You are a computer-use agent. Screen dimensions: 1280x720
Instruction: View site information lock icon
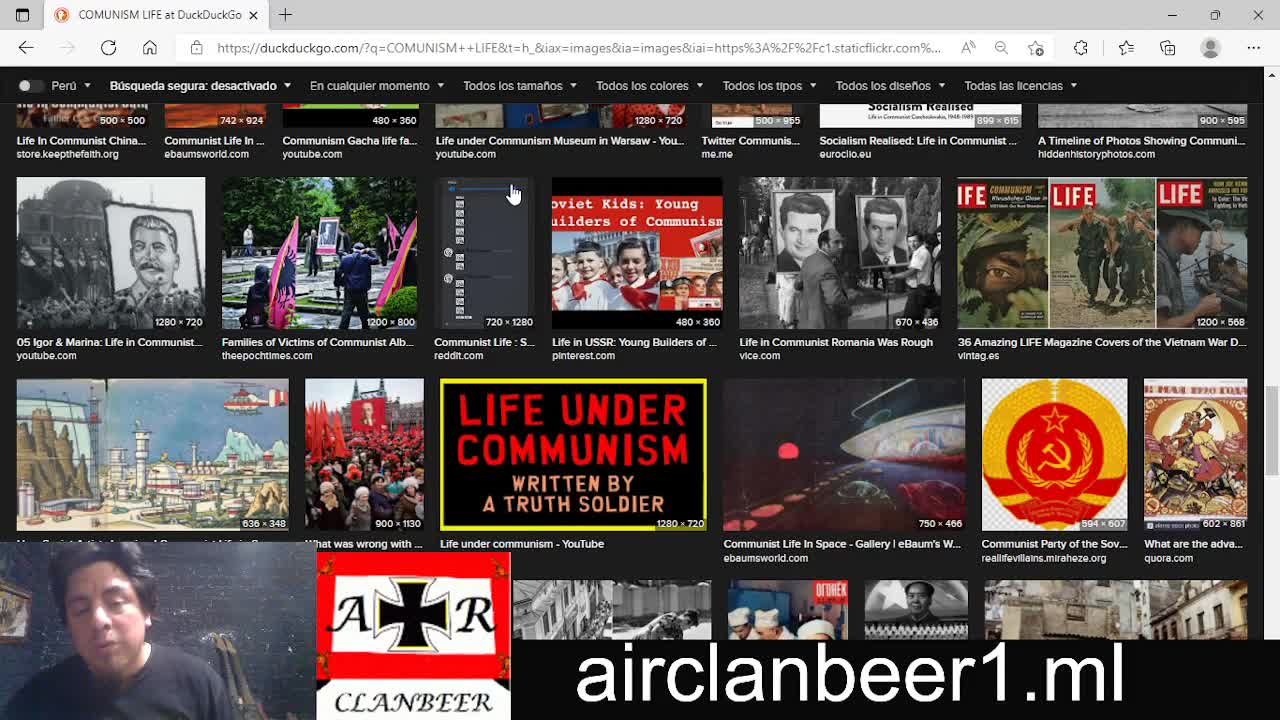point(196,48)
